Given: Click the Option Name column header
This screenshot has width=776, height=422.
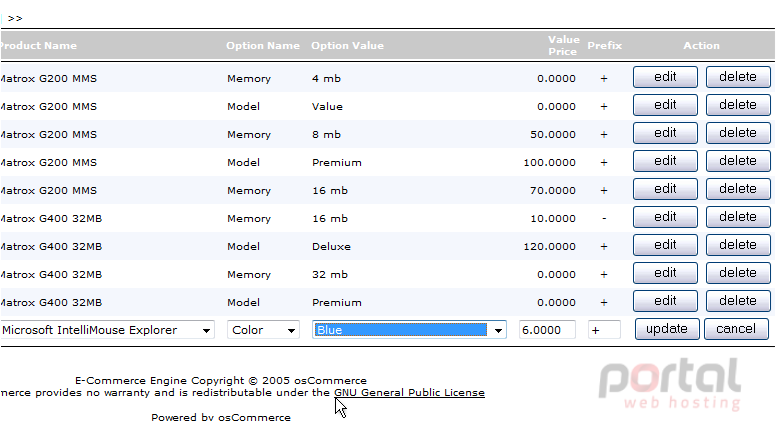Looking at the screenshot, I should [263, 46].
